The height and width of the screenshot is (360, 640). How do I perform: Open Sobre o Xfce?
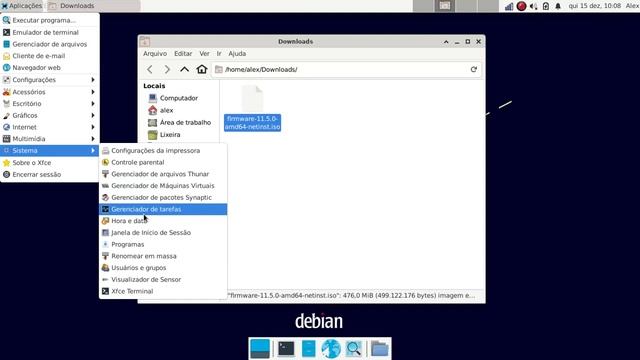pyautogui.click(x=49, y=162)
